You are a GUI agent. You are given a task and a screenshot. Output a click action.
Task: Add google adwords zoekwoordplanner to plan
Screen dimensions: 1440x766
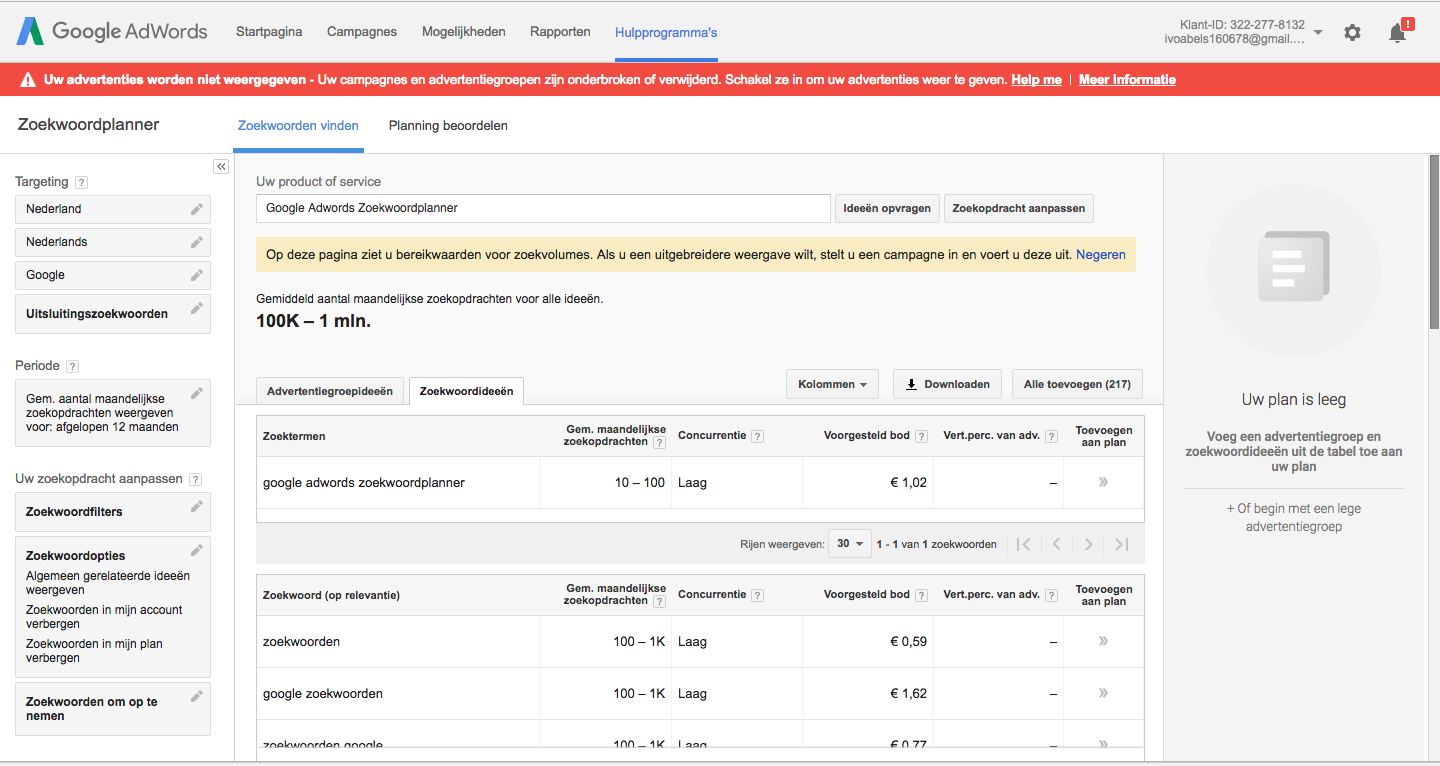pos(1103,482)
